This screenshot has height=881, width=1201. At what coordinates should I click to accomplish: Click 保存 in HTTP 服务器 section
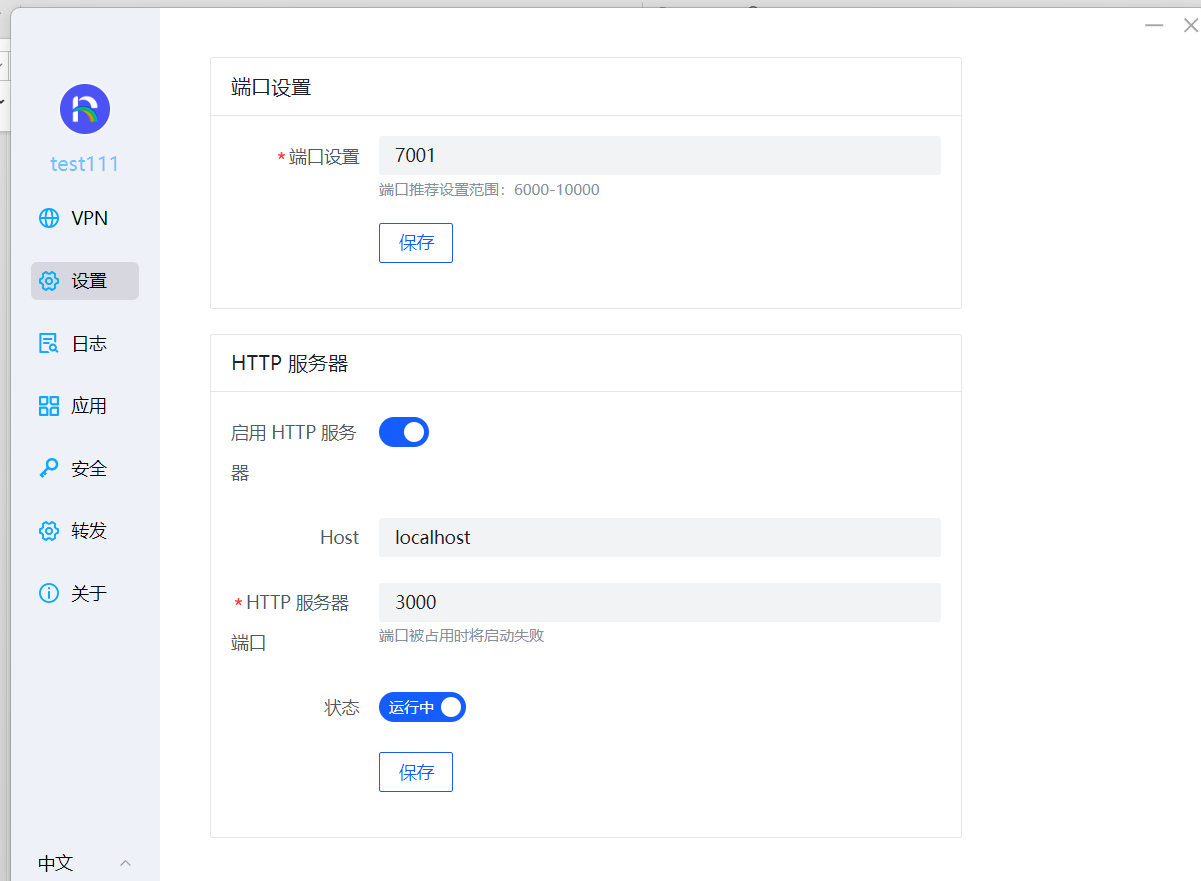[415, 771]
